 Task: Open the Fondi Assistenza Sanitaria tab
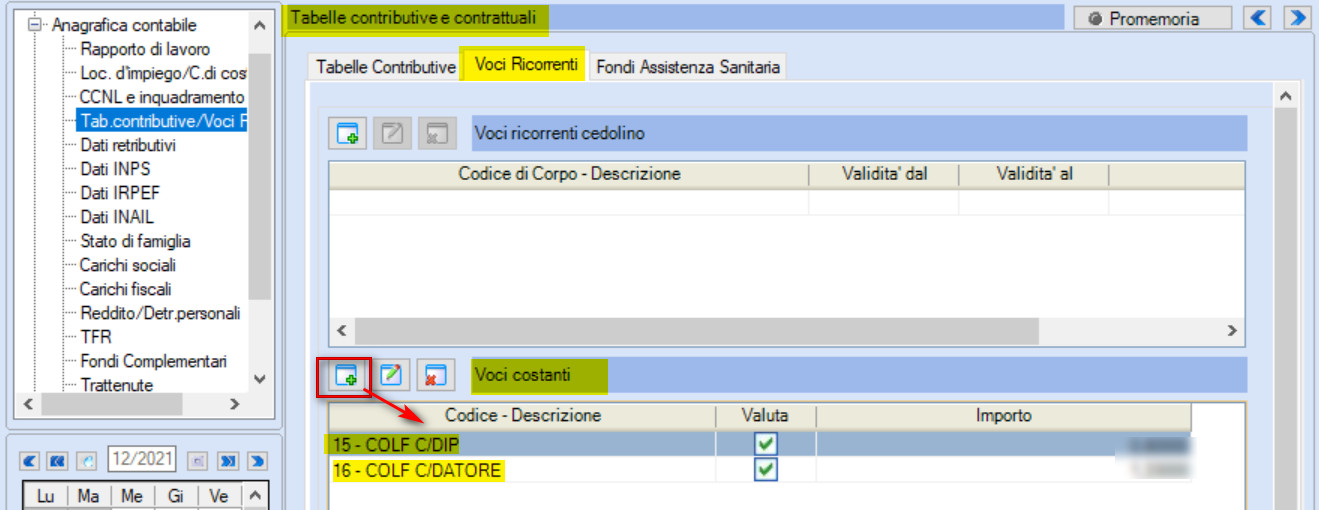688,67
